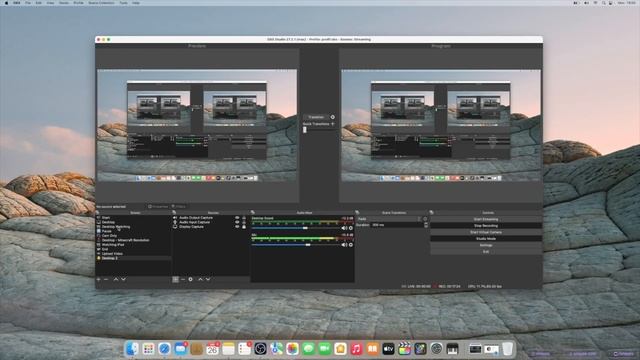Open Fade transition properties gear
640x360 pixels.
click(x=425, y=219)
